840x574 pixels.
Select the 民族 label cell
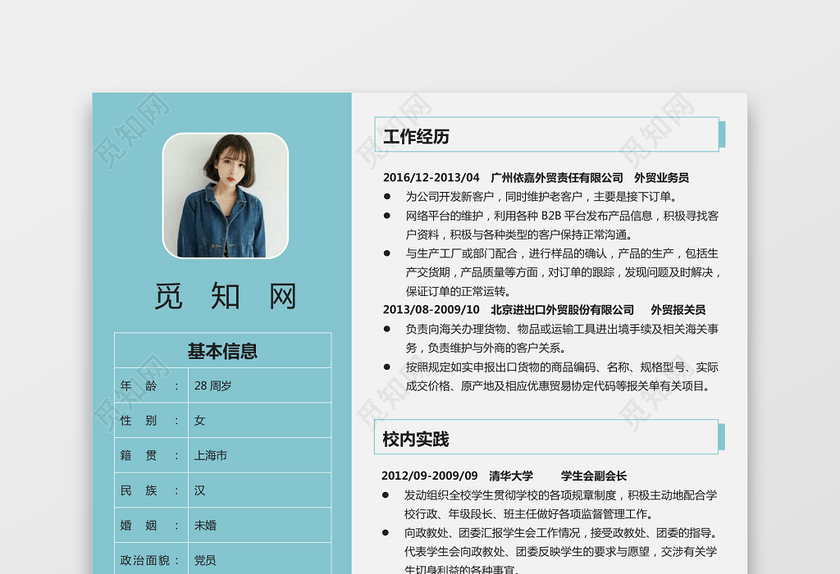point(151,490)
